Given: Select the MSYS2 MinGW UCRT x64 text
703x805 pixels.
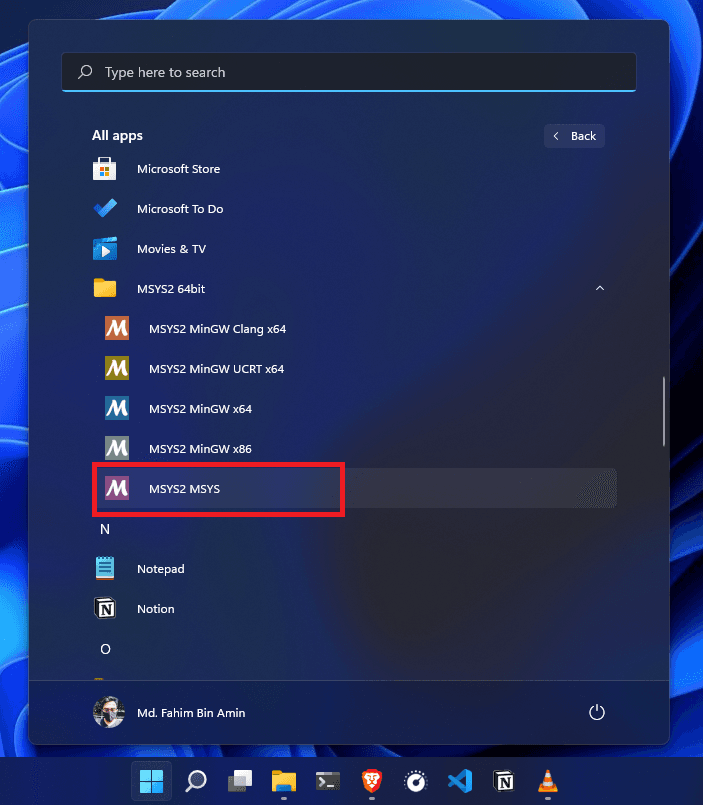Looking at the screenshot, I should [216, 369].
